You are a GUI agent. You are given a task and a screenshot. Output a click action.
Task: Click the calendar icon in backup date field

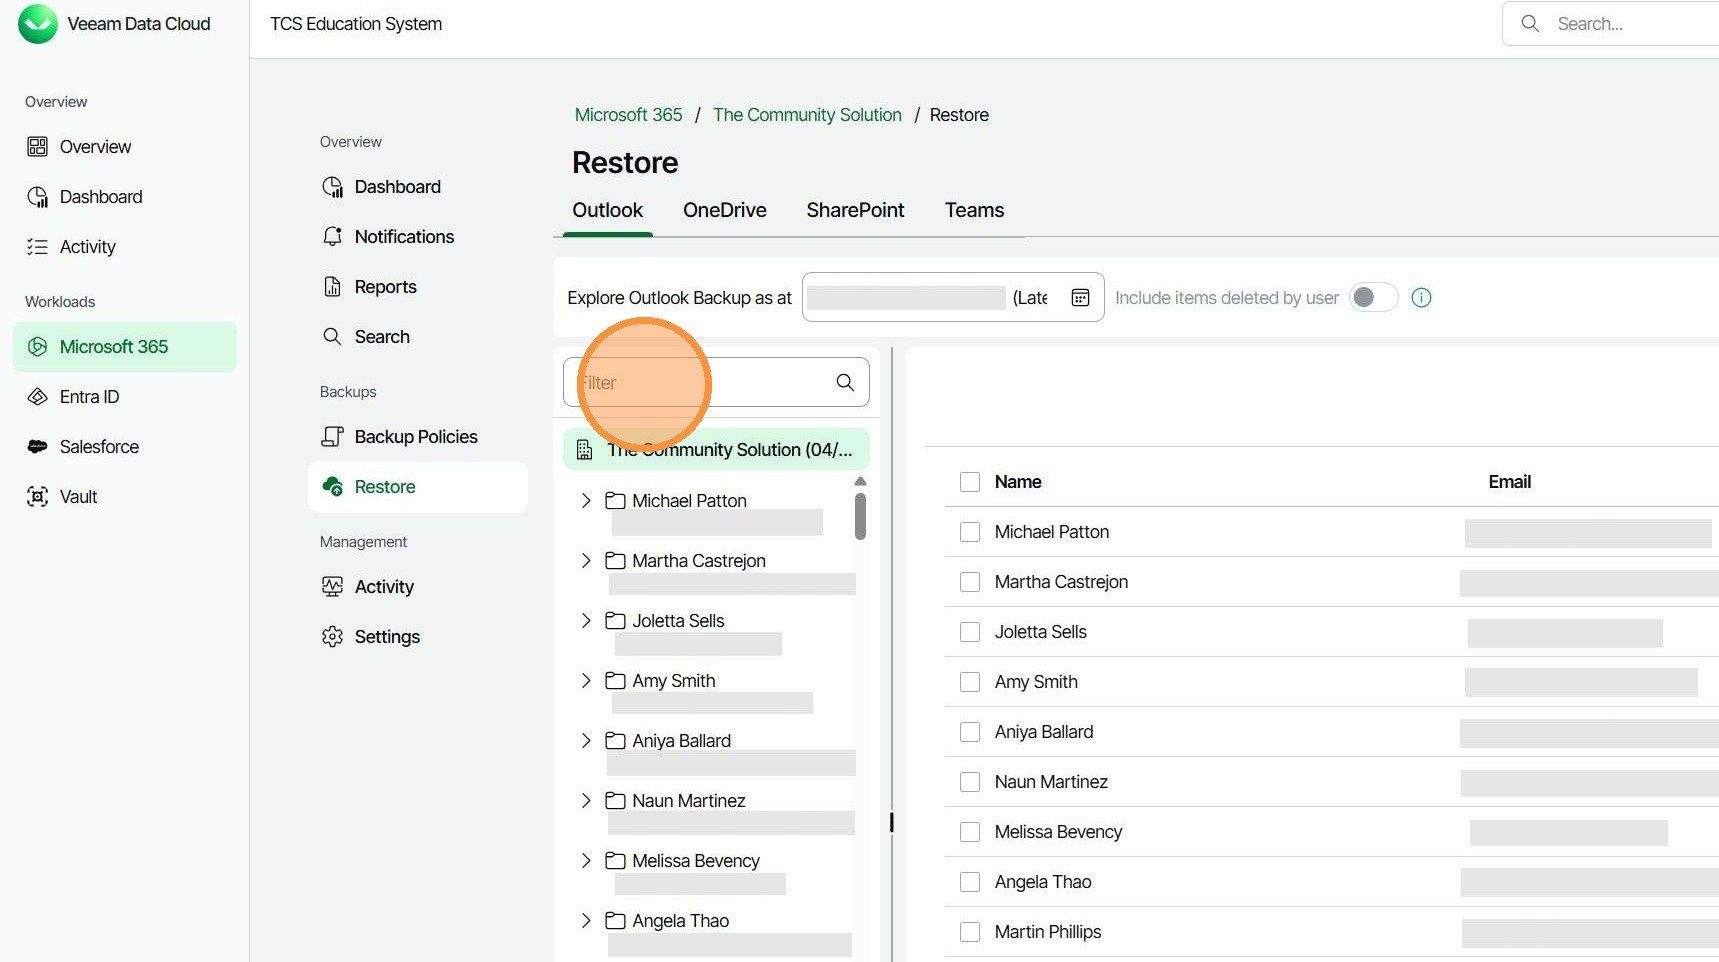[1080, 297]
